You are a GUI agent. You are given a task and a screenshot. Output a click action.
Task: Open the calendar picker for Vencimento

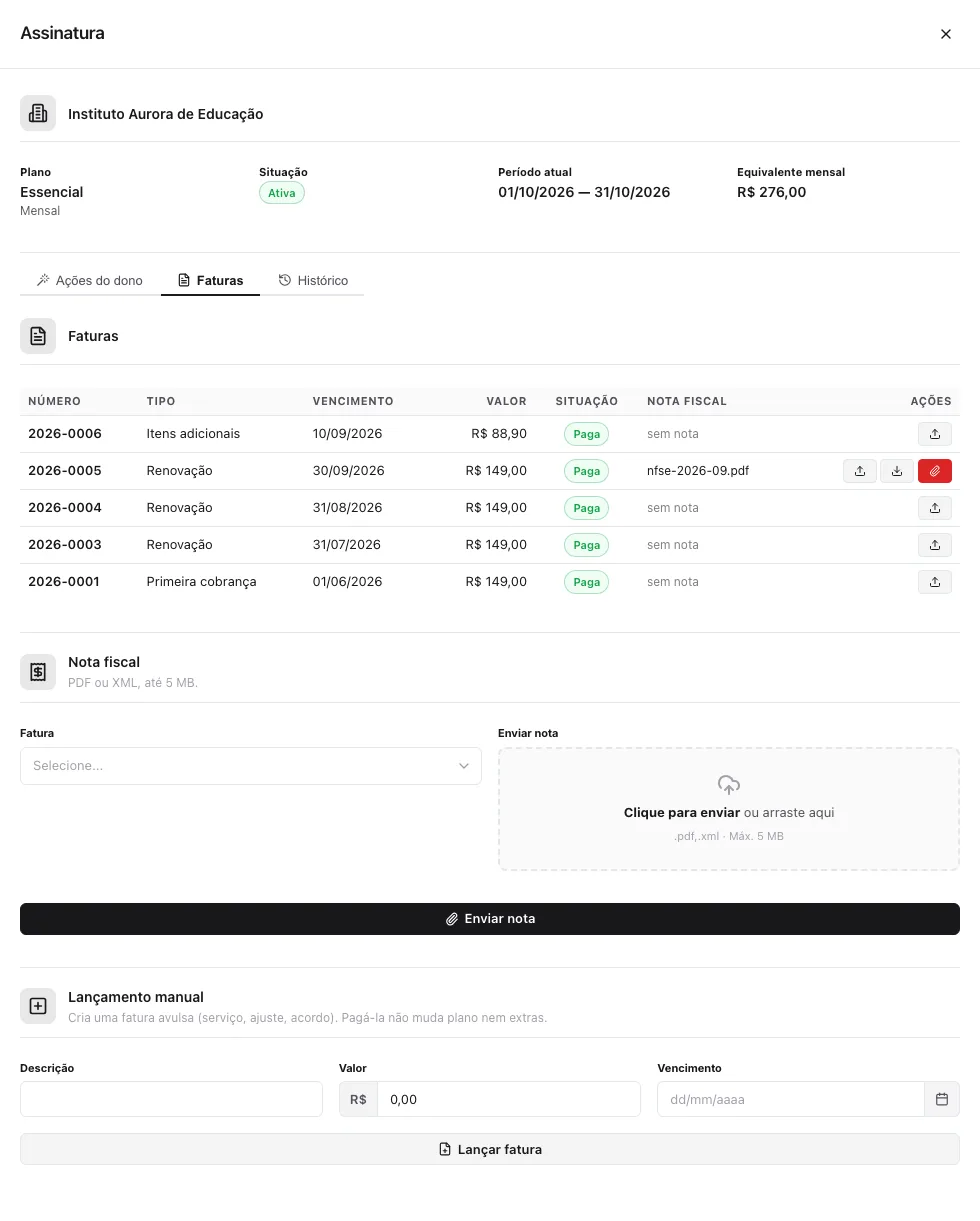click(942, 1099)
